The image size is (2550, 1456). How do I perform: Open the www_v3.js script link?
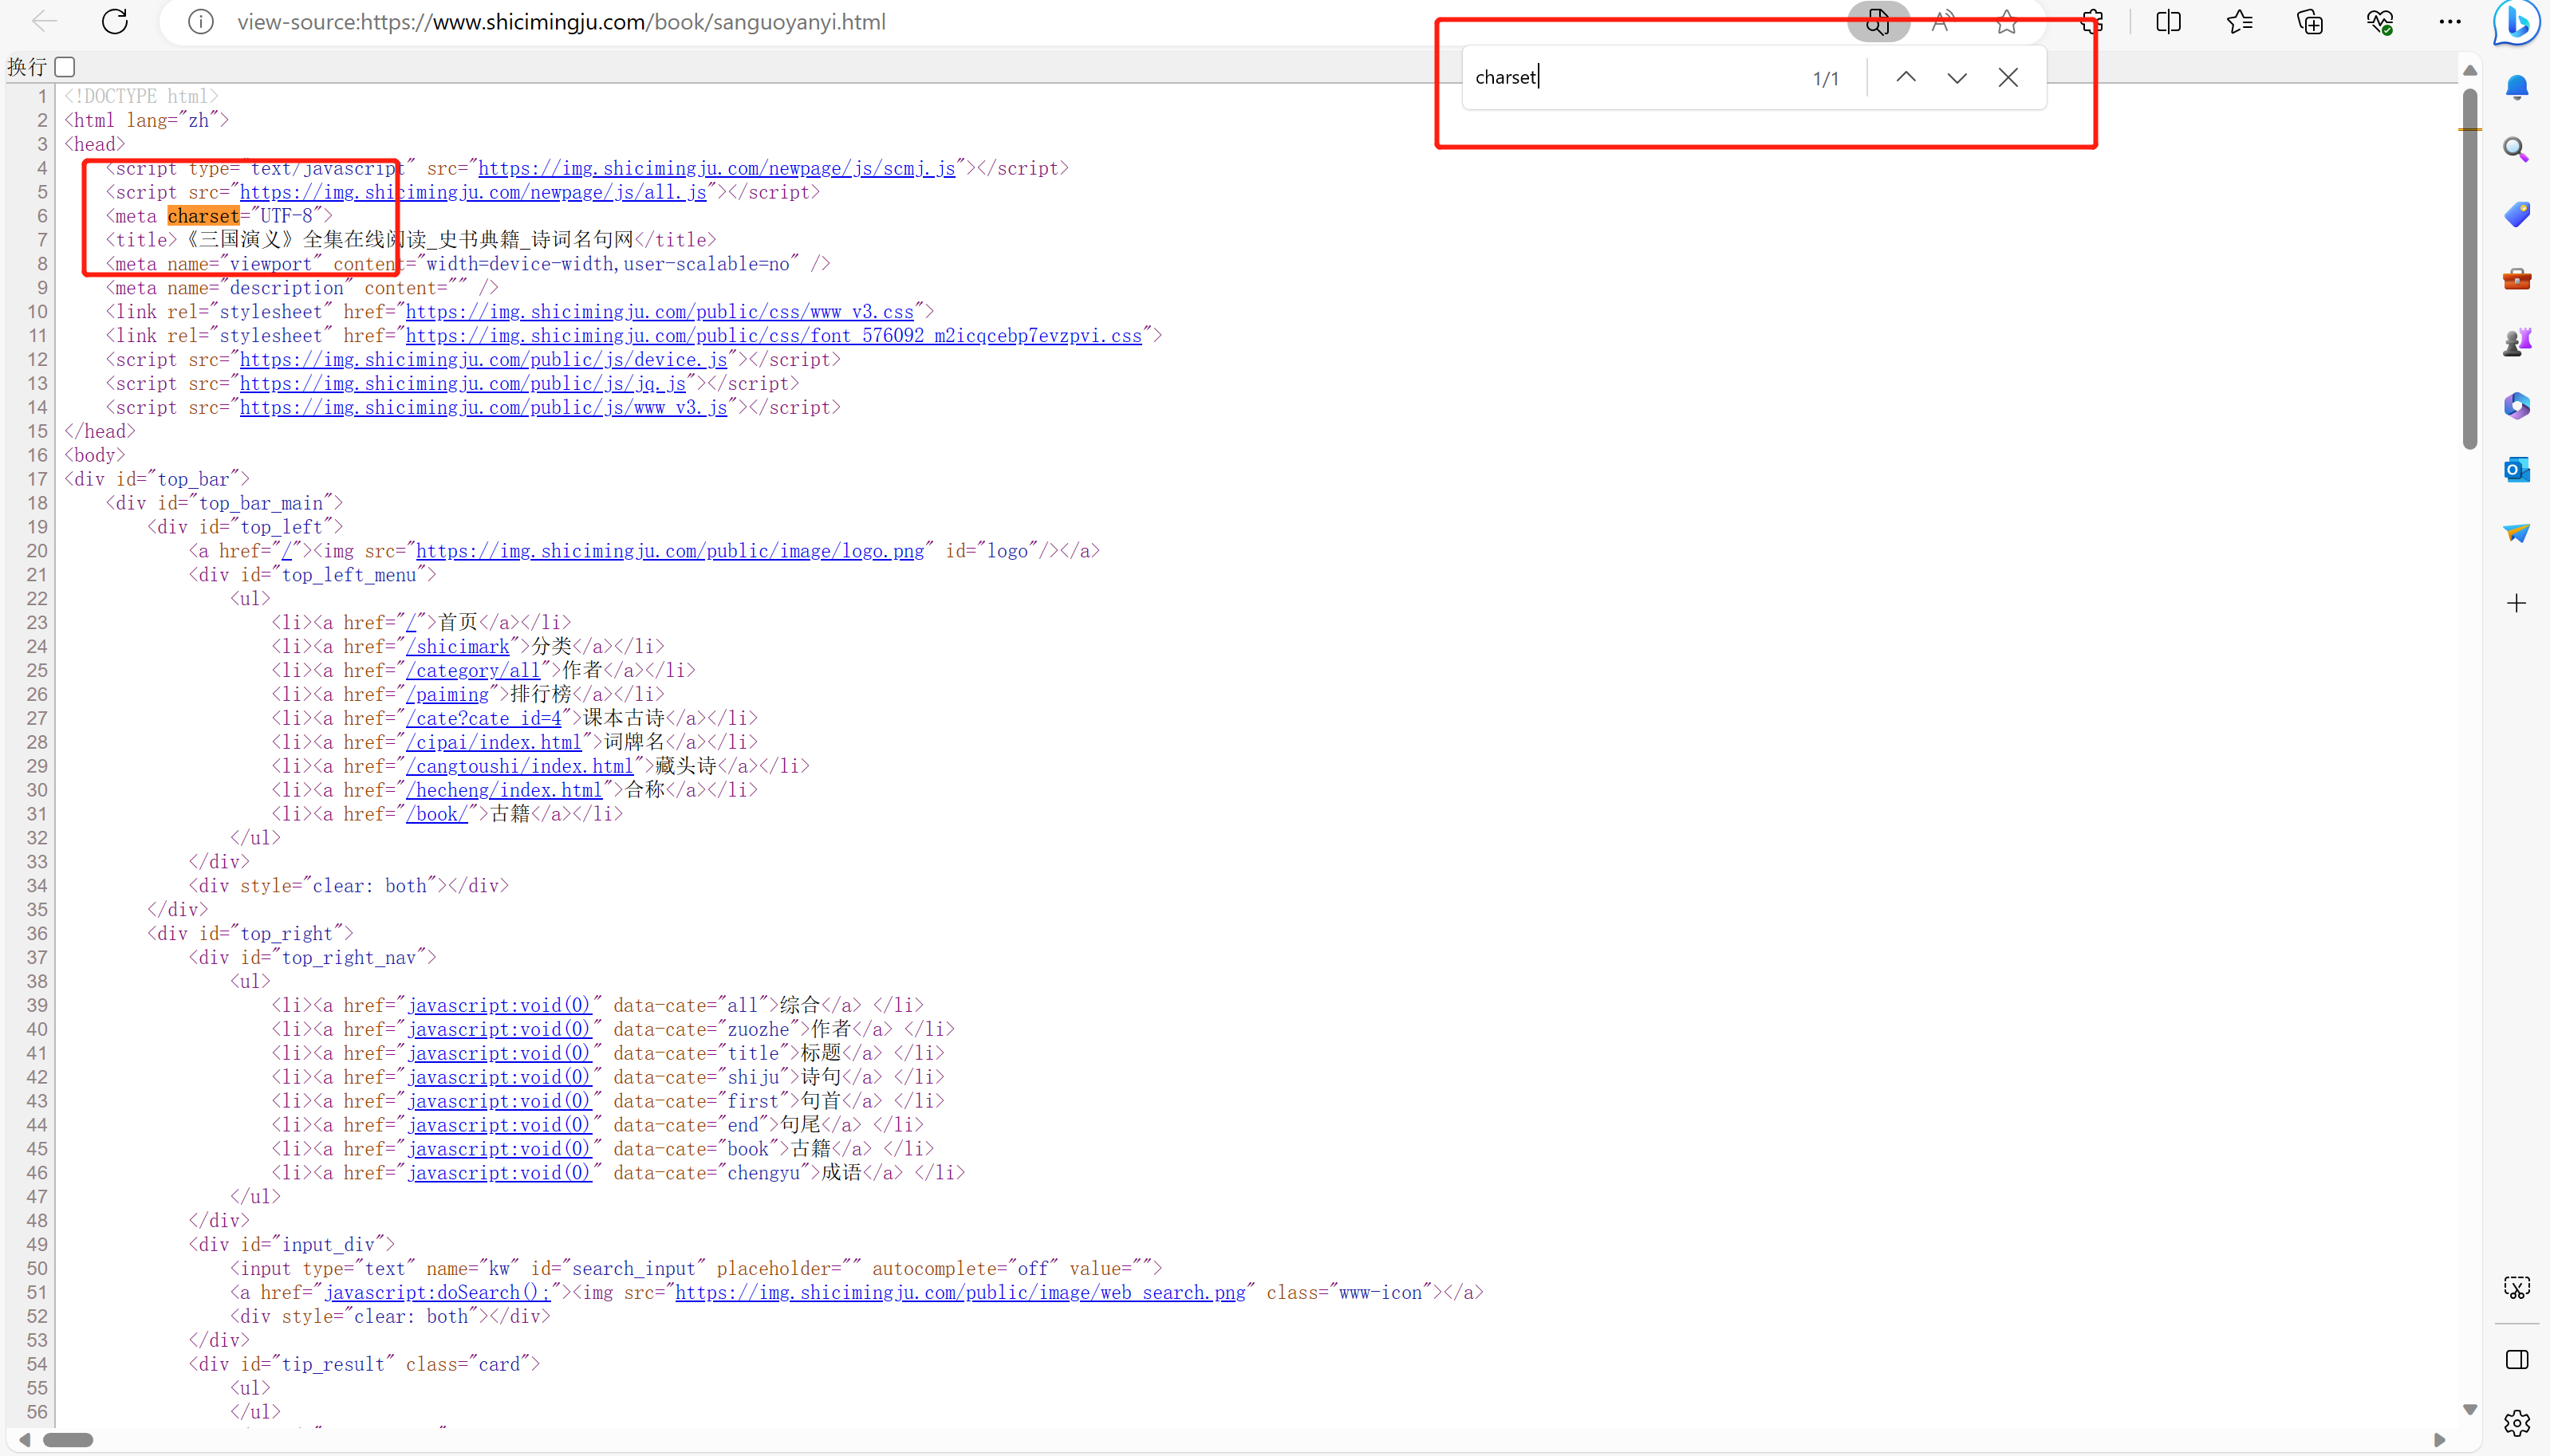483,408
